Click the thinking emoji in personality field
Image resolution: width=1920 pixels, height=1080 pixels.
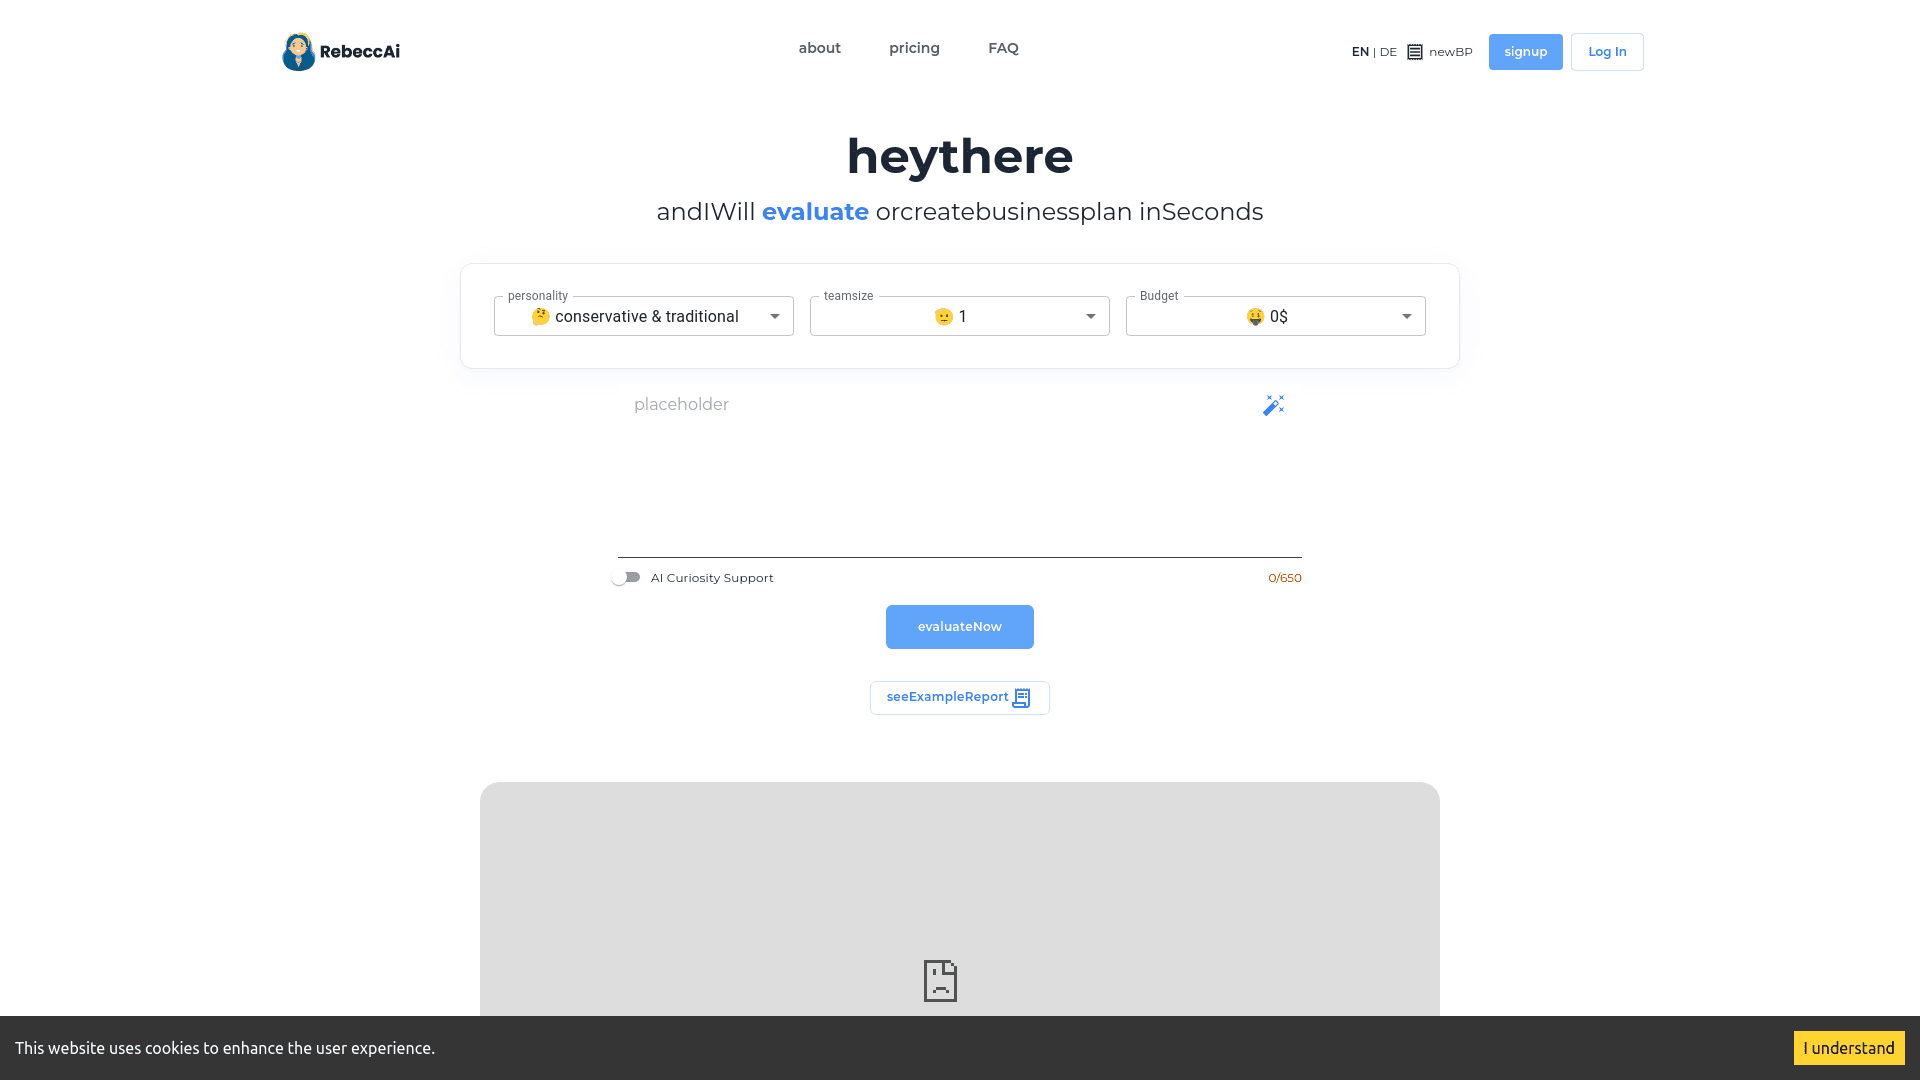pos(540,317)
